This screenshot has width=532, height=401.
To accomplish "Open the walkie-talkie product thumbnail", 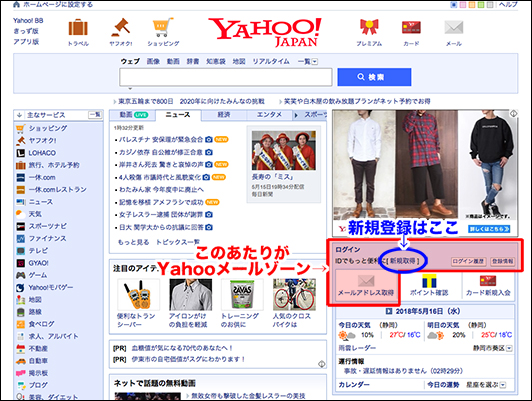I will pos(138,294).
